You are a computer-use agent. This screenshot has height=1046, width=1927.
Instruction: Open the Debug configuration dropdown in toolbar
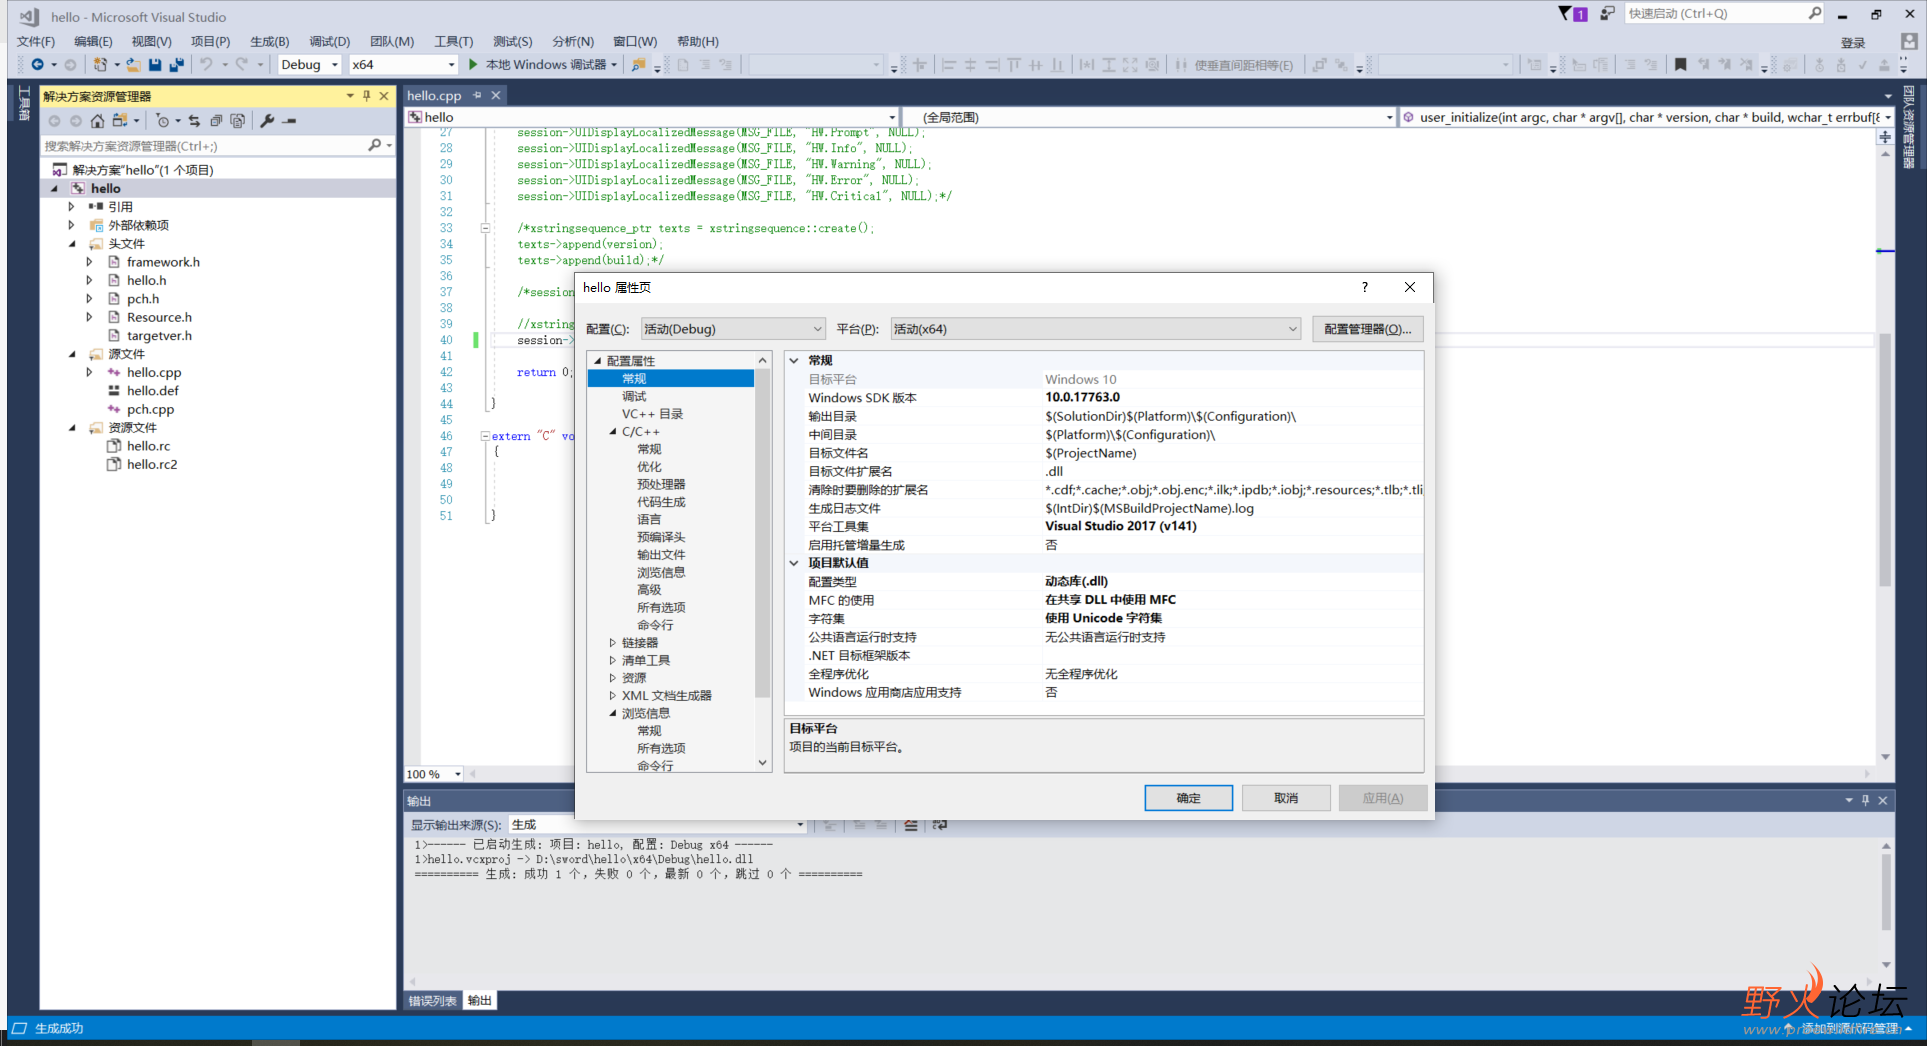(x=309, y=65)
